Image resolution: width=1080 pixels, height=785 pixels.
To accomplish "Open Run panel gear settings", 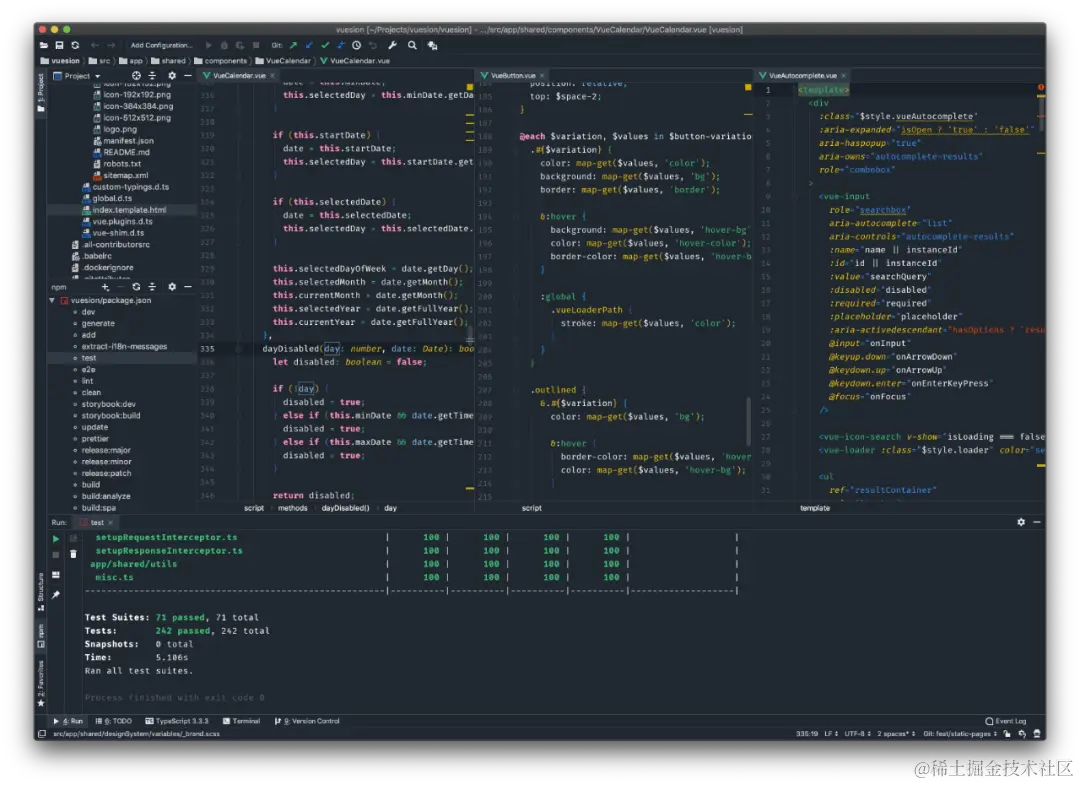I will 1021,523.
